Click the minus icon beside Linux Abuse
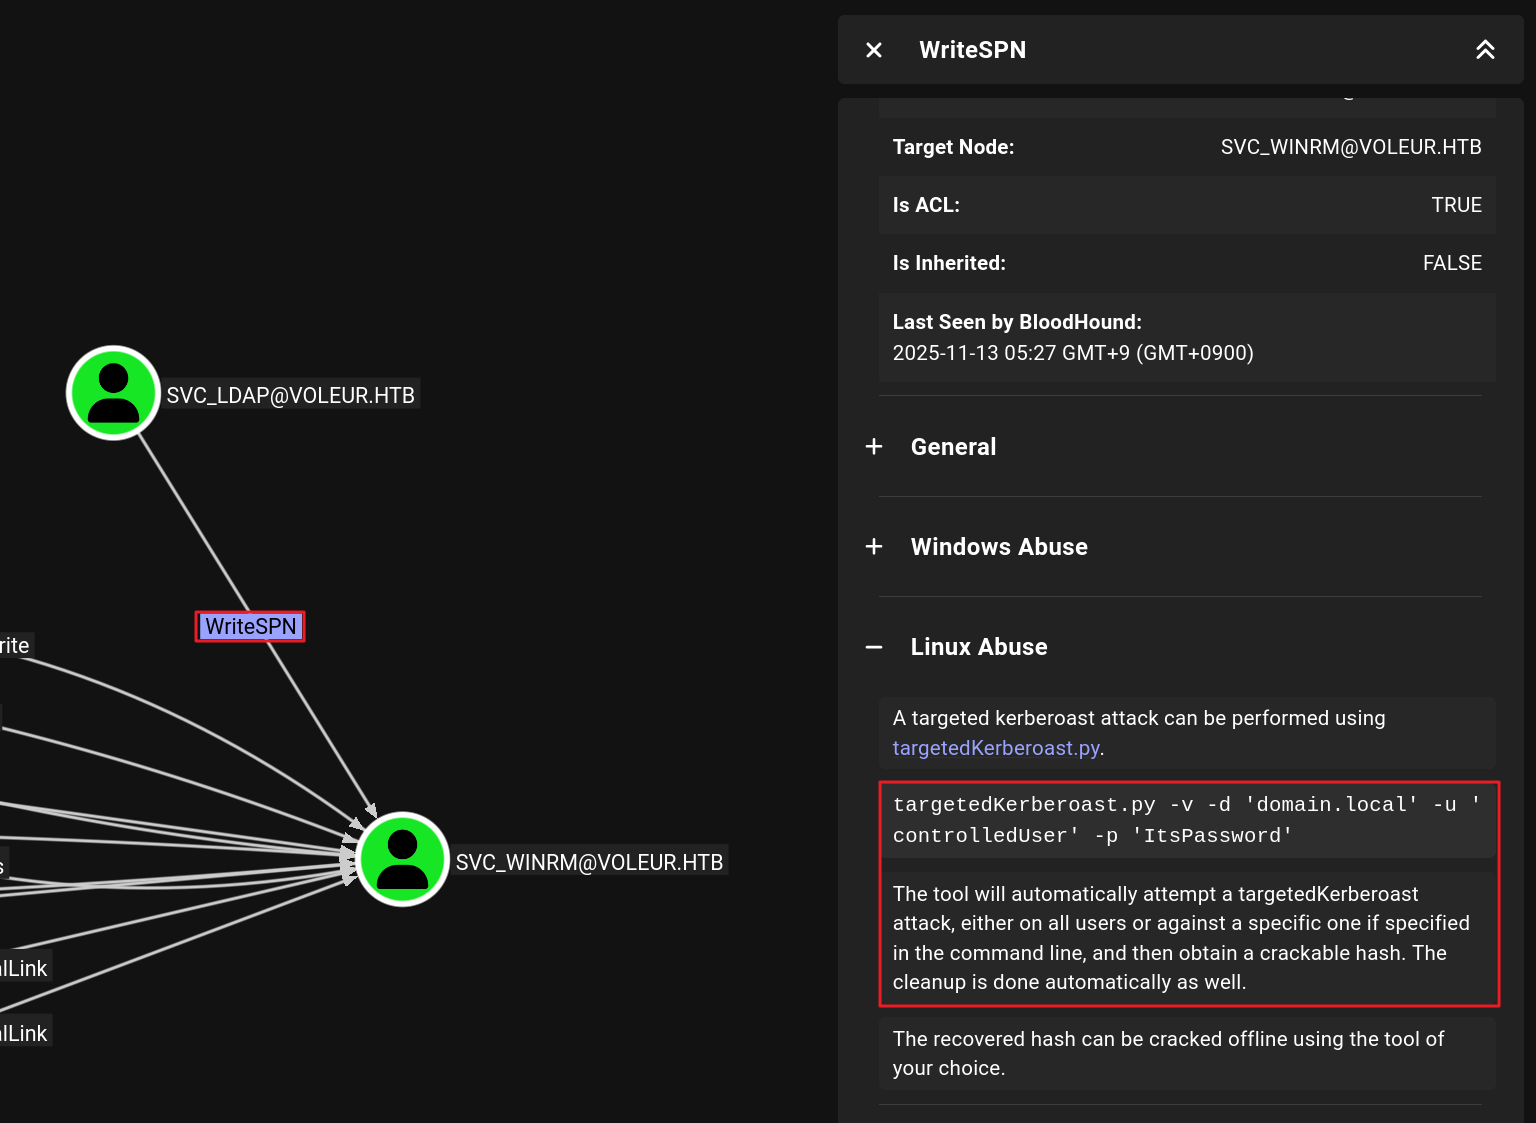Screen dimensions: 1536x1123 (x=874, y=647)
